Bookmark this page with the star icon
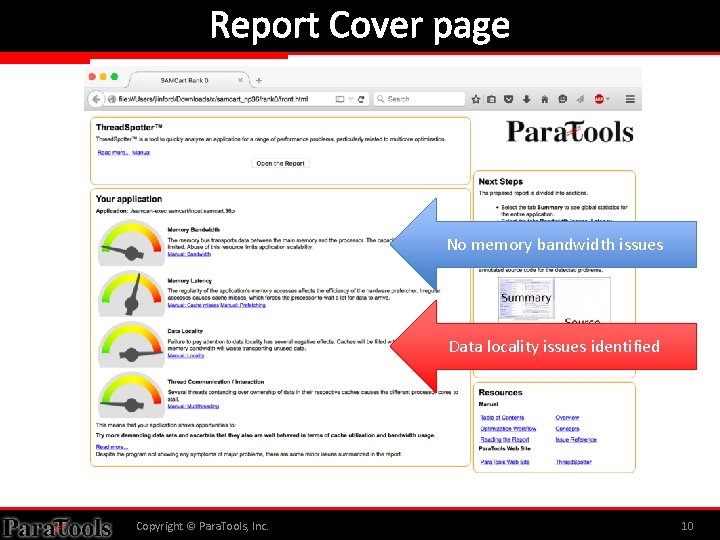Viewport: 720px width, 540px height. click(x=476, y=99)
